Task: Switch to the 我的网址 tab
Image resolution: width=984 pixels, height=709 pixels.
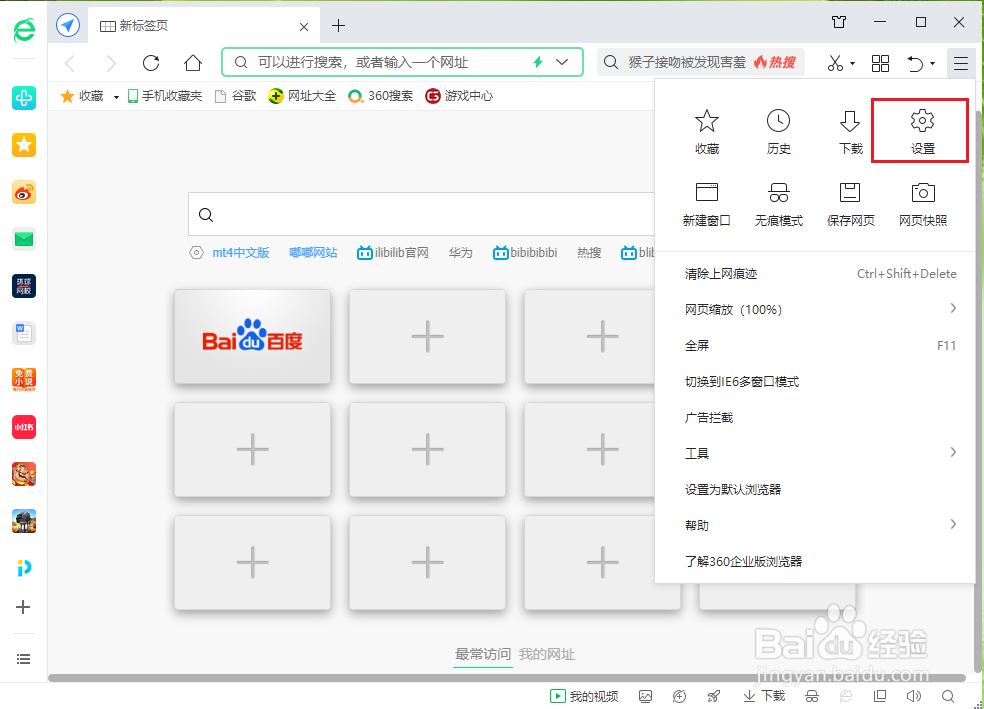Action: [546, 653]
